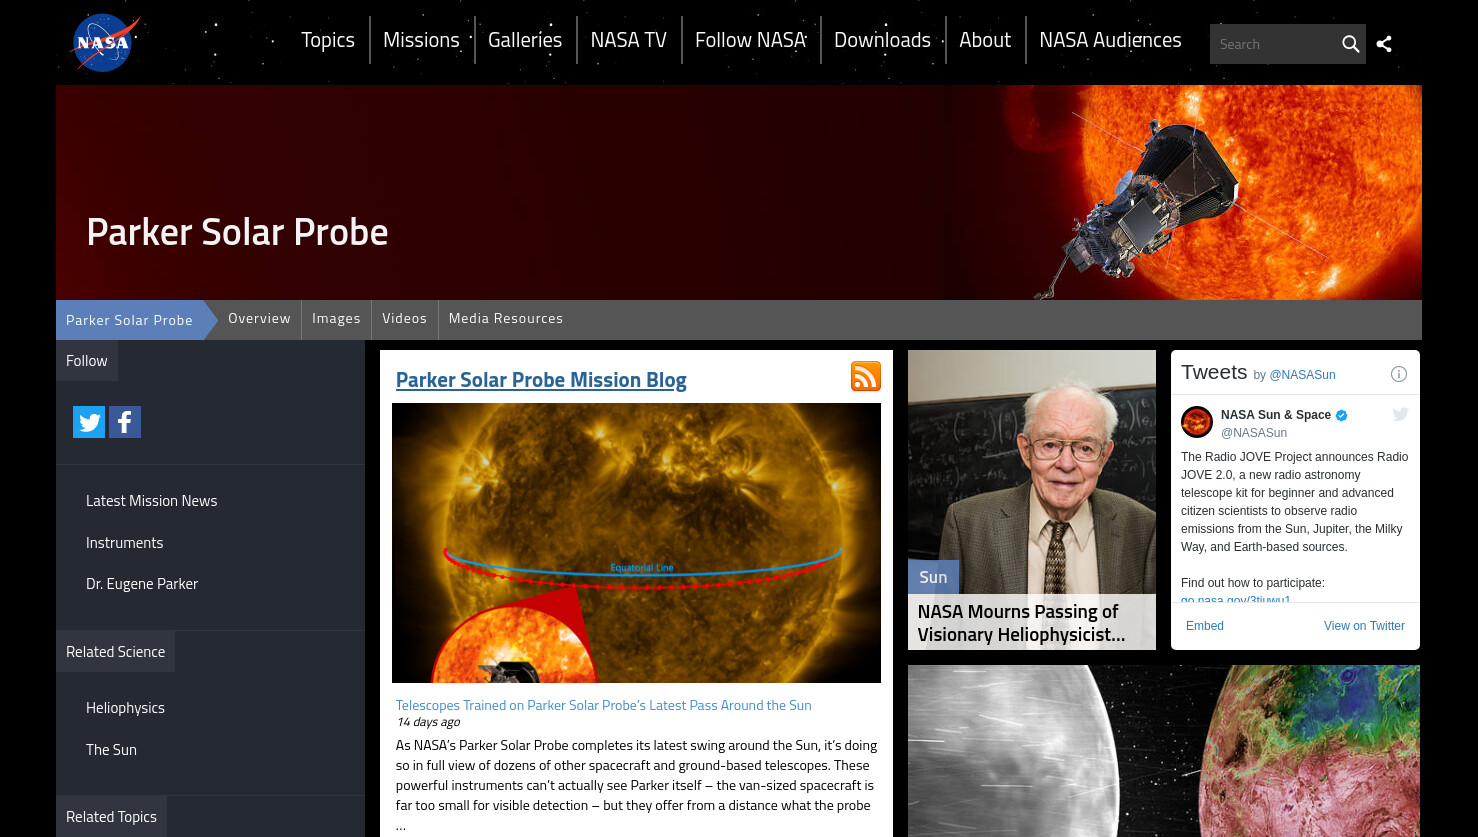Expand the Downloads menu
The width and height of the screenshot is (1478, 837).
tap(882, 40)
